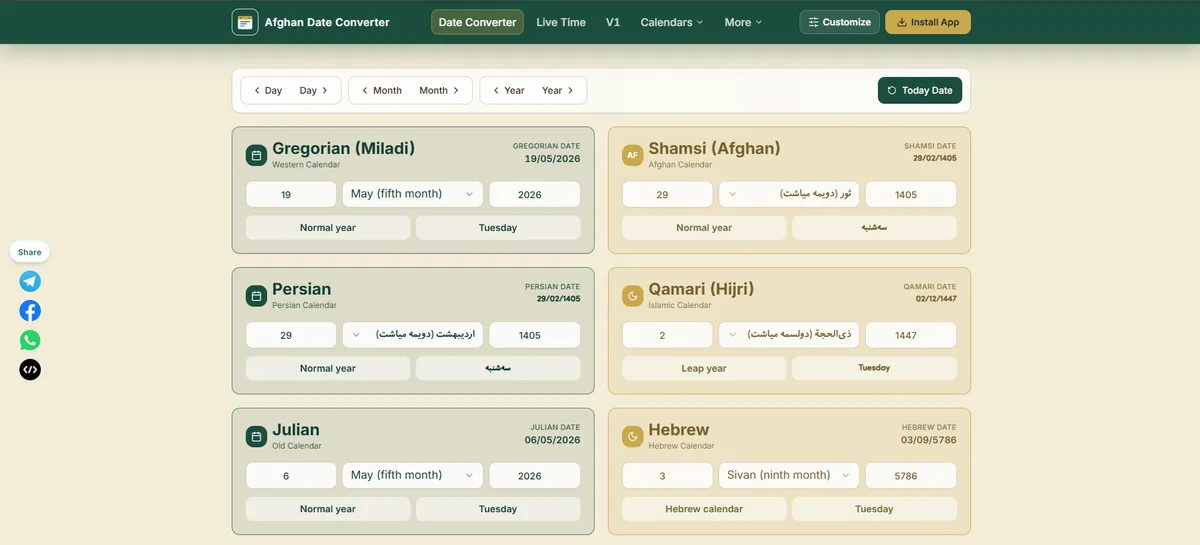Edit the Julian year field
This screenshot has width=1200, height=545.
pyautogui.click(x=535, y=475)
